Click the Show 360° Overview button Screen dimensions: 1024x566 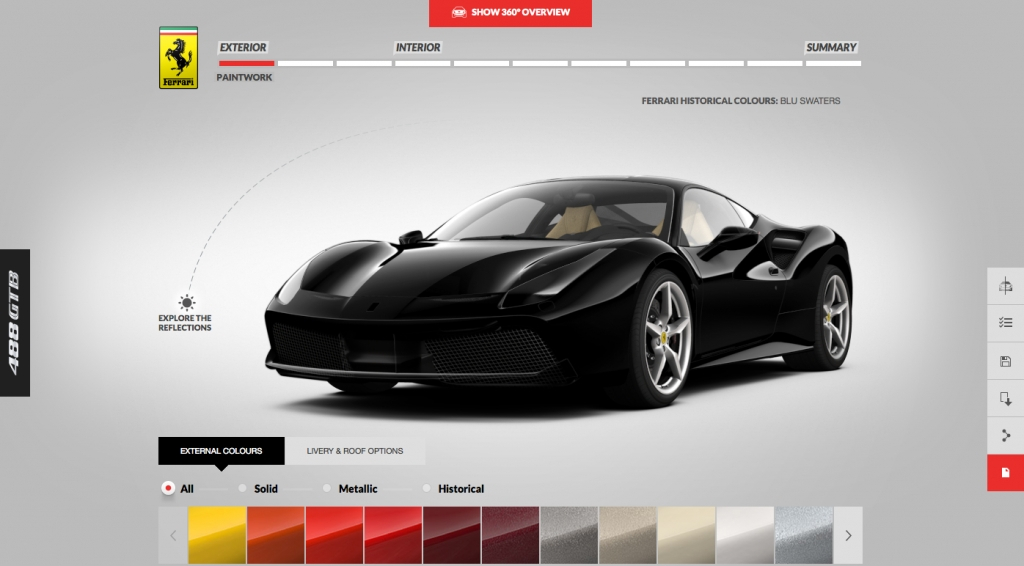[510, 12]
